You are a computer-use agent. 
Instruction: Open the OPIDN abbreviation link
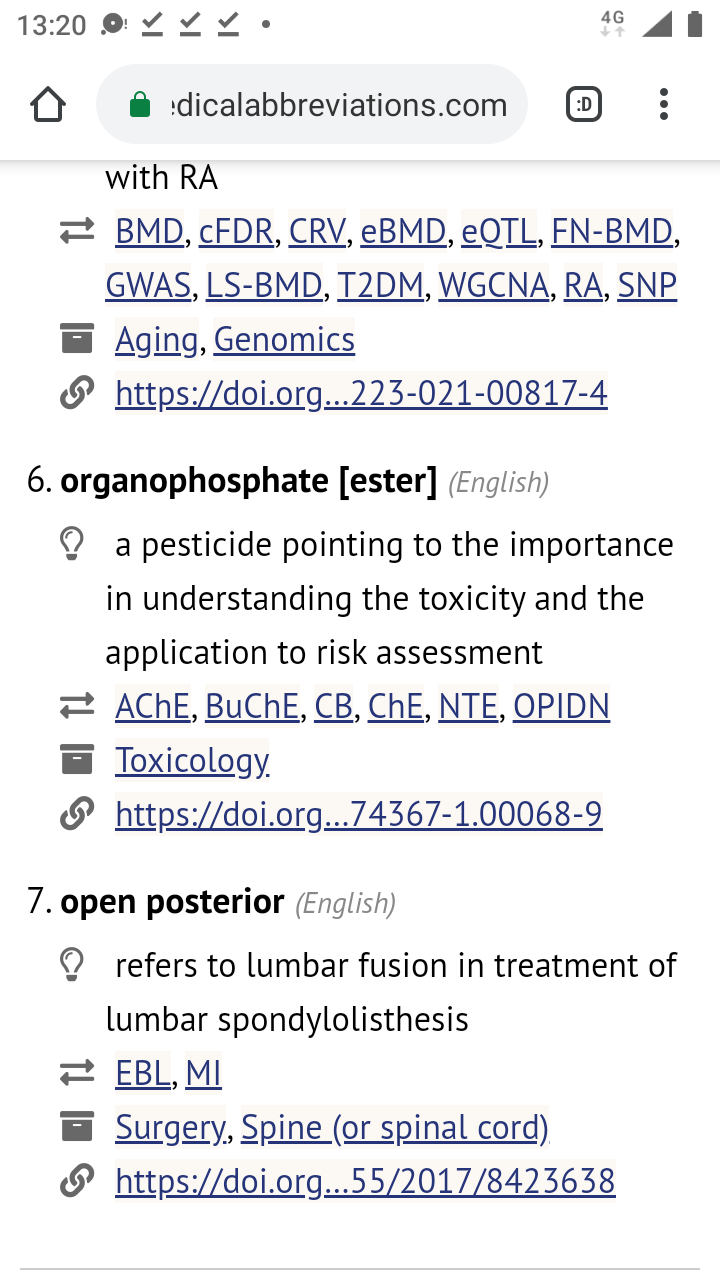pos(561,707)
